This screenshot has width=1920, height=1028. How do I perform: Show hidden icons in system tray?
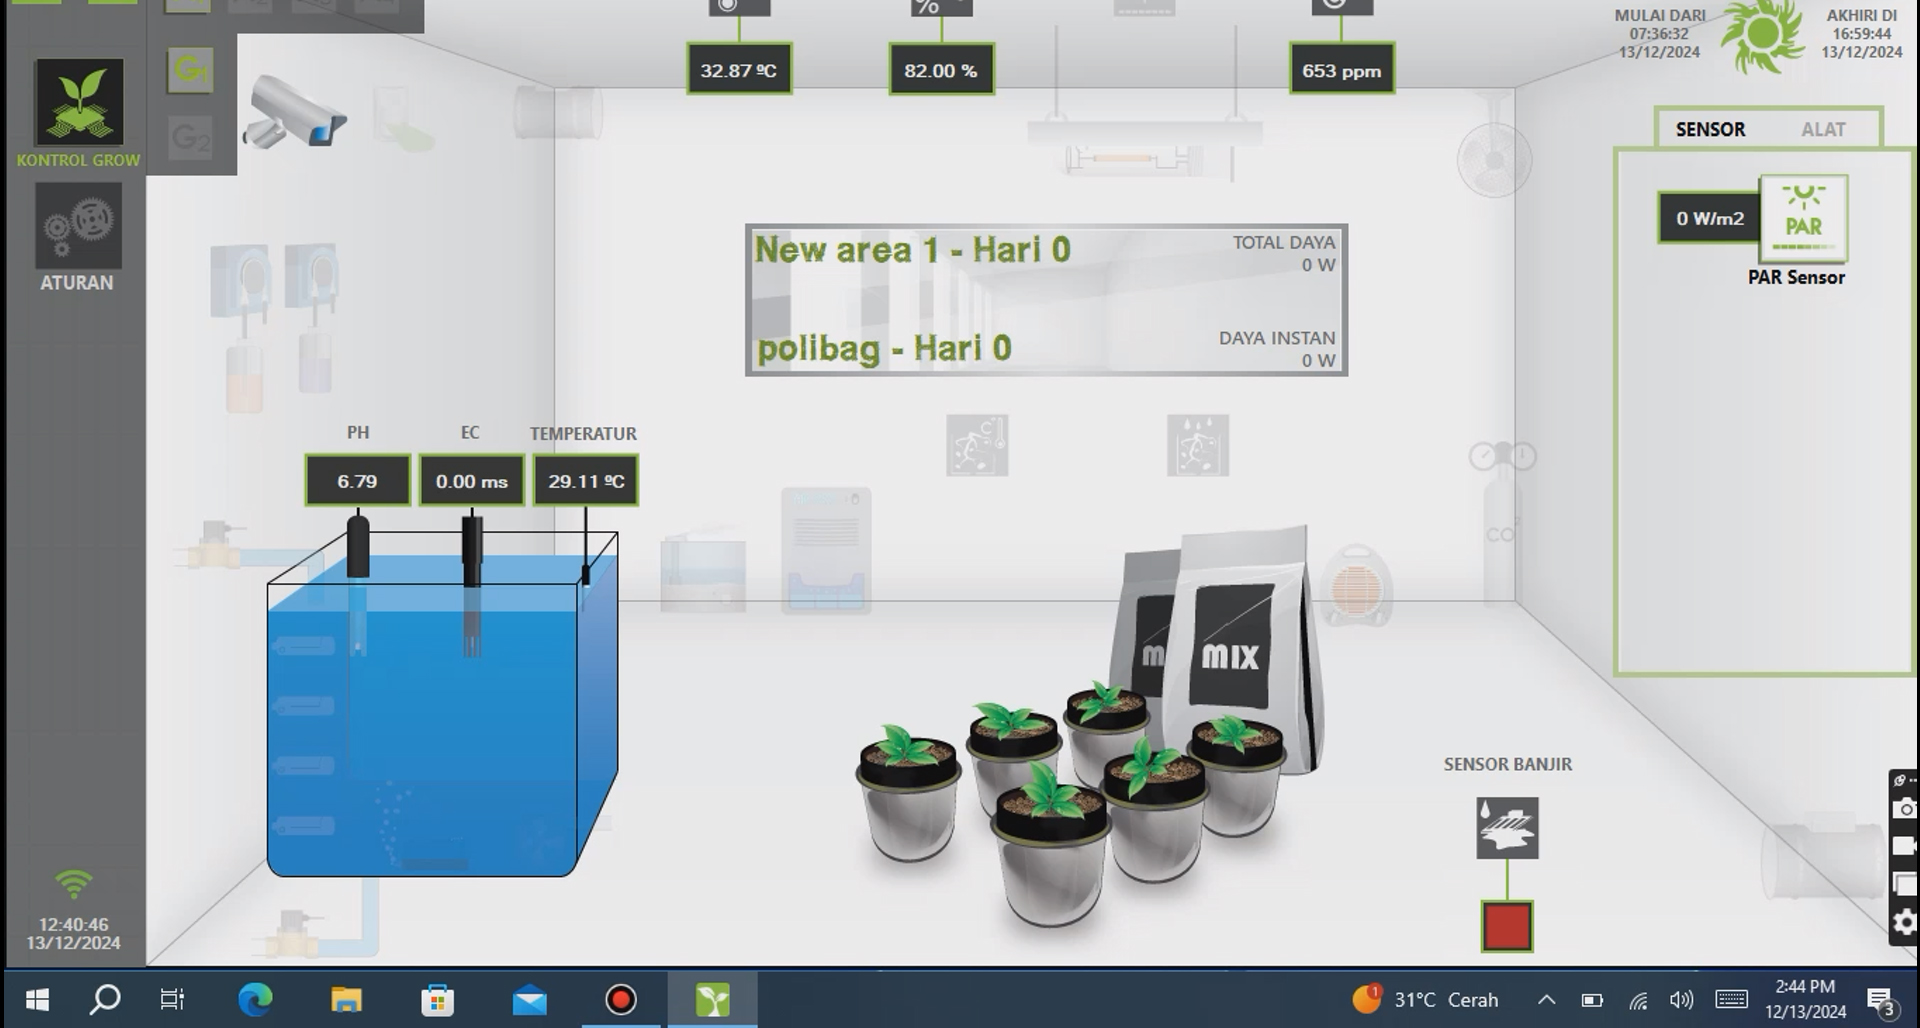tap(1546, 1000)
